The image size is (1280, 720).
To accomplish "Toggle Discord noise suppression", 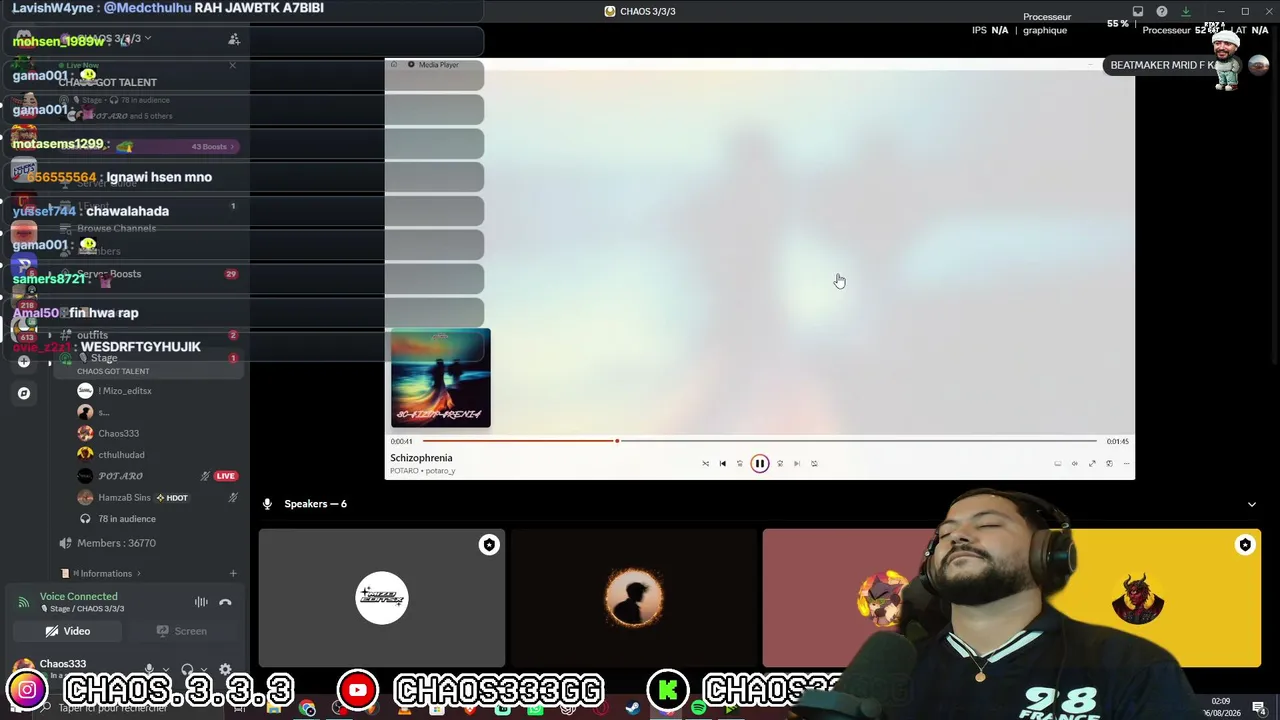I will [201, 602].
